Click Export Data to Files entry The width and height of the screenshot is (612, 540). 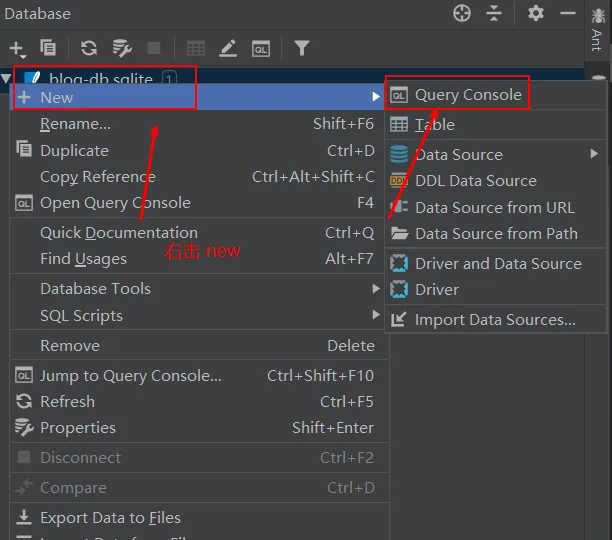click(x=110, y=518)
